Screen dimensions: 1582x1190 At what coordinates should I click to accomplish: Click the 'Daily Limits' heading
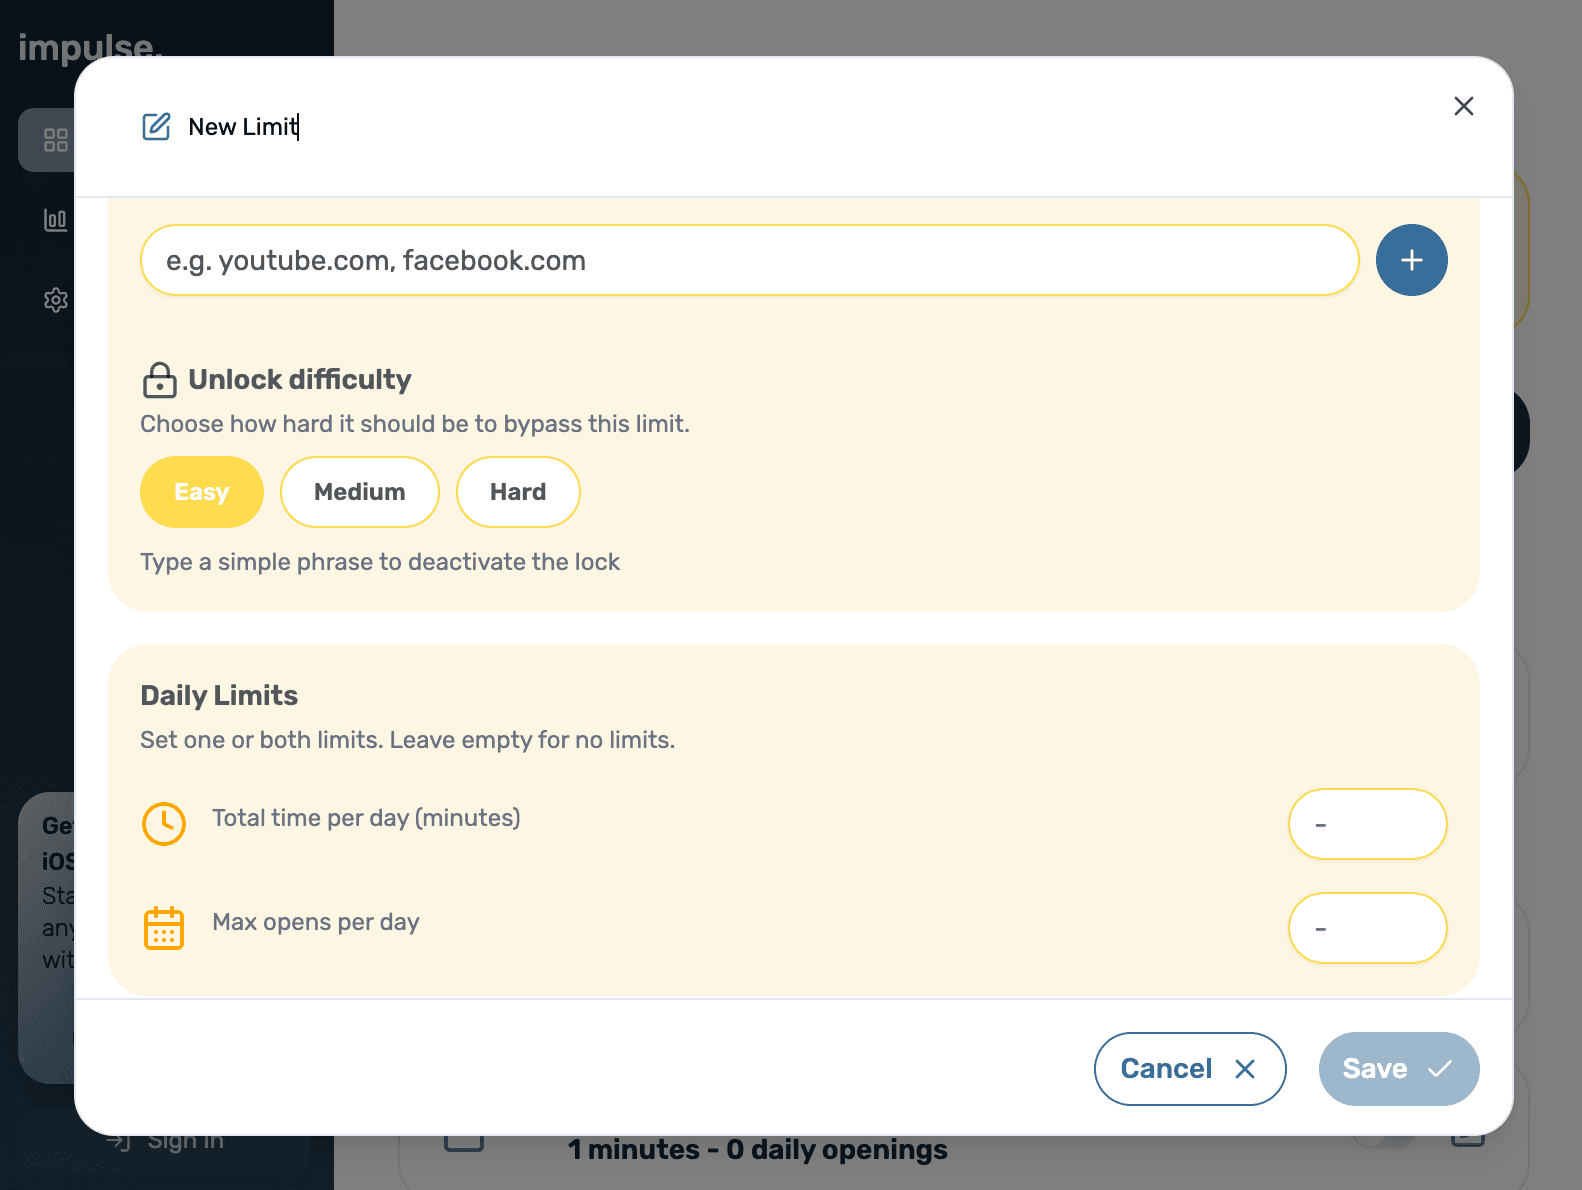tap(219, 696)
